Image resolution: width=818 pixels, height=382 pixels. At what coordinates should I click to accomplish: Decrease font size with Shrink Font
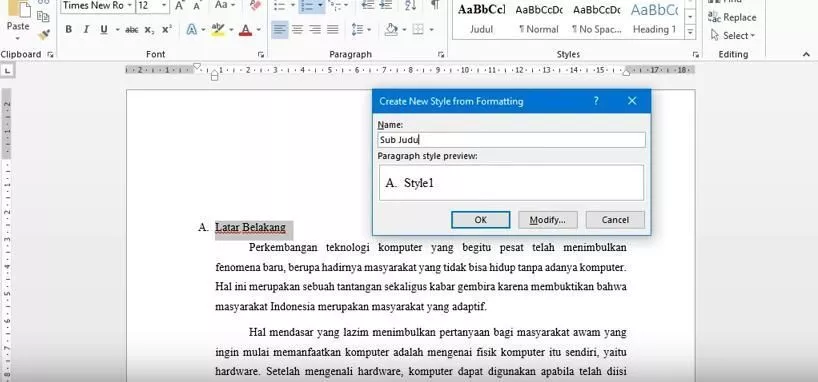[x=197, y=6]
